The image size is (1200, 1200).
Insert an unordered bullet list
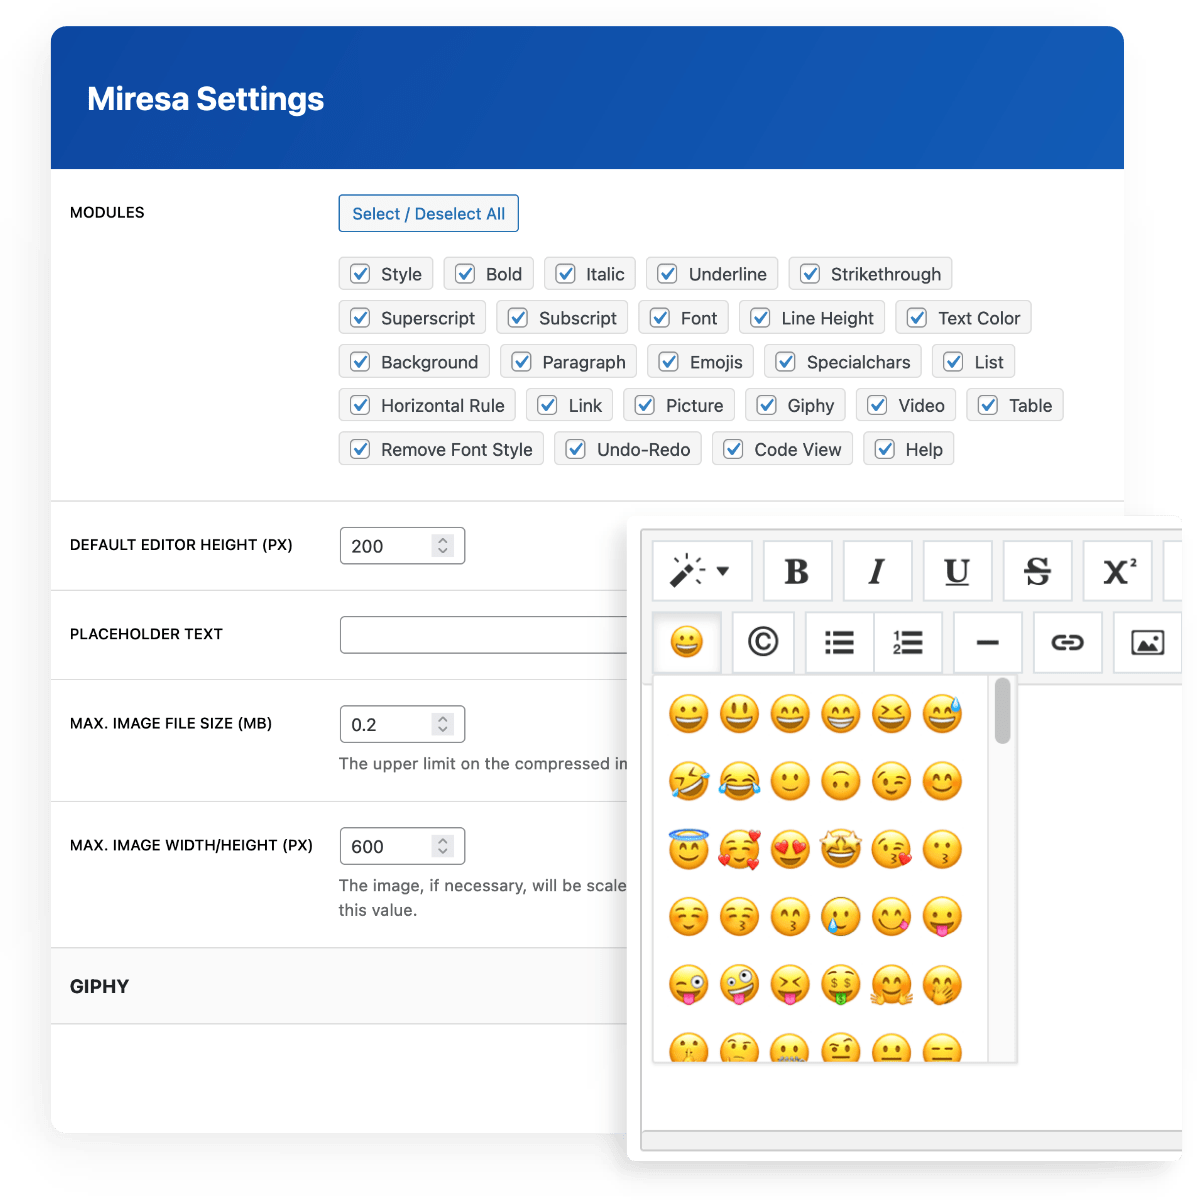click(839, 642)
